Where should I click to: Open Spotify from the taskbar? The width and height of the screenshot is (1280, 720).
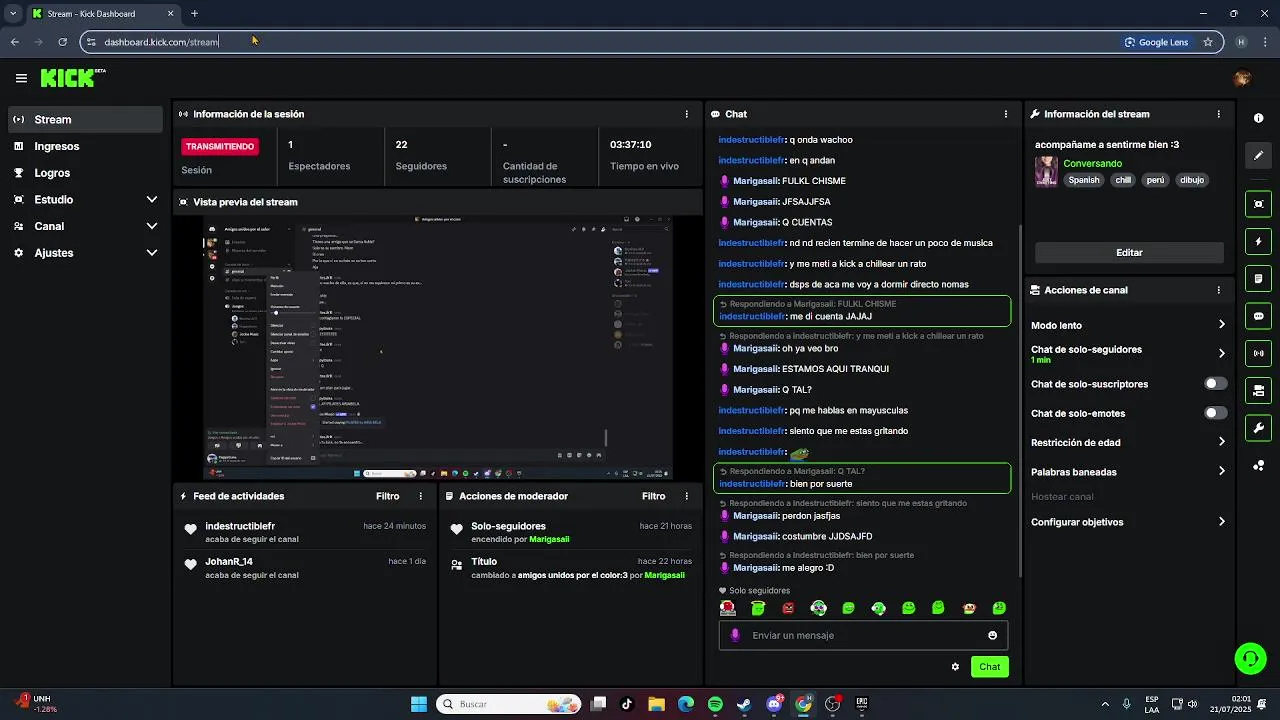(715, 704)
